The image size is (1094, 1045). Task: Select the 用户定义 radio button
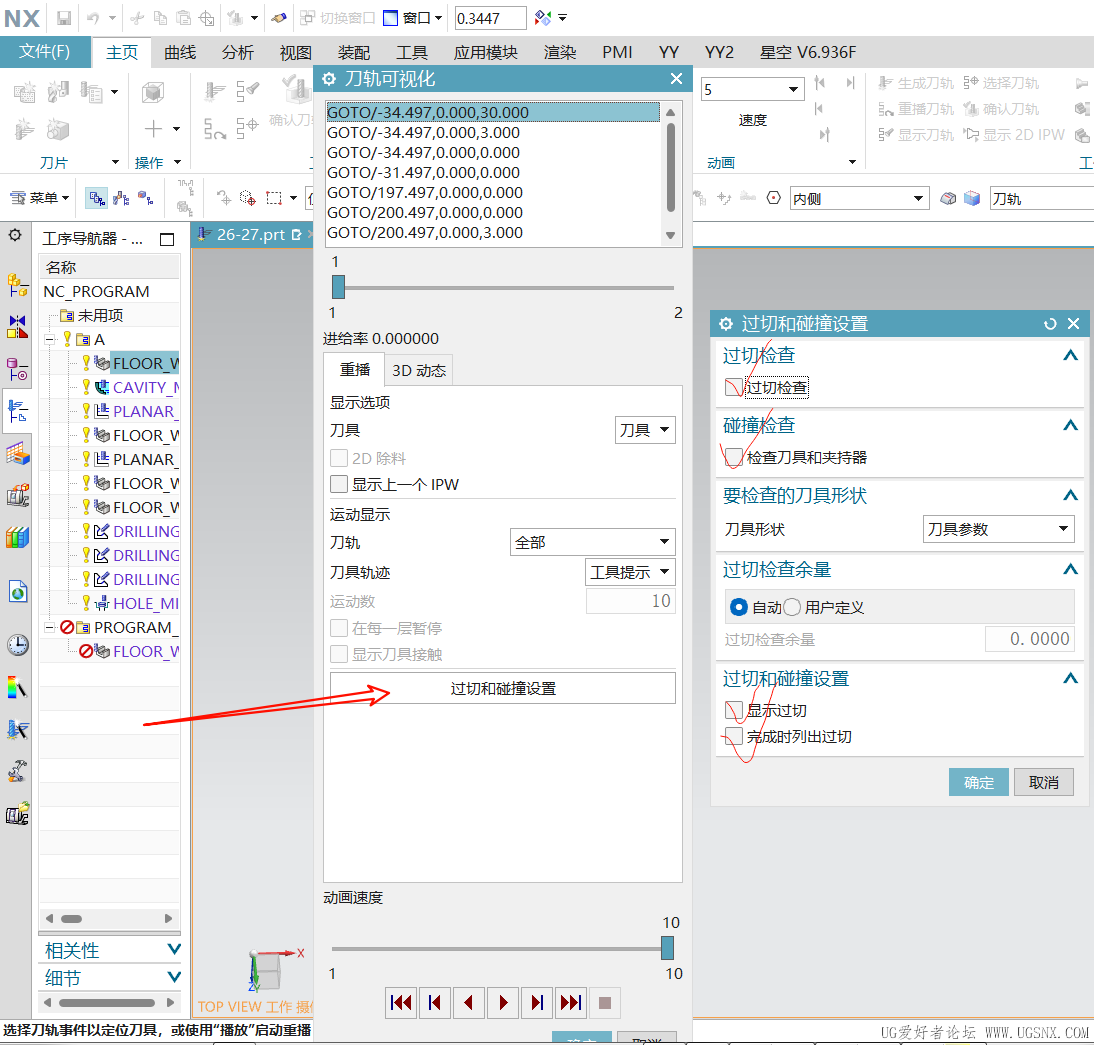(792, 607)
